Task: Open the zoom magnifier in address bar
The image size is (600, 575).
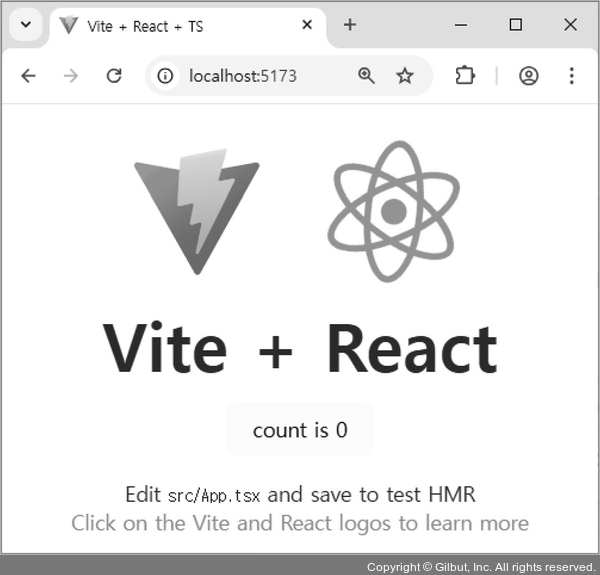Action: (x=366, y=76)
